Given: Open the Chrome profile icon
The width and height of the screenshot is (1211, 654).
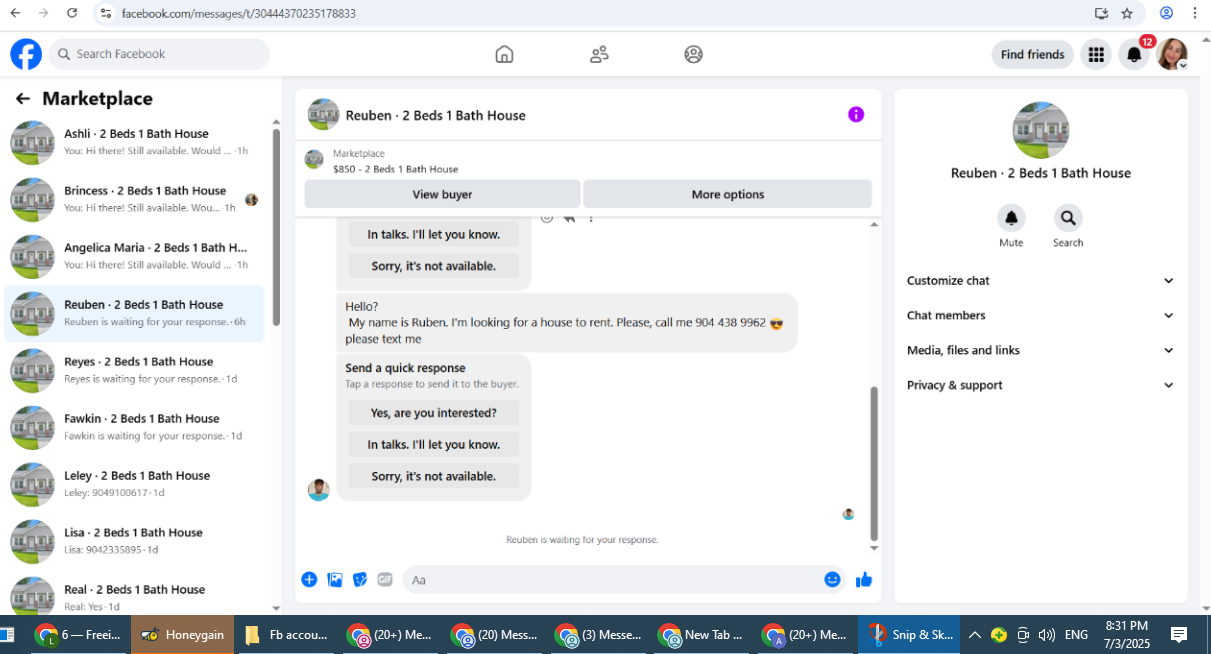Looking at the screenshot, I should tap(1166, 13).
